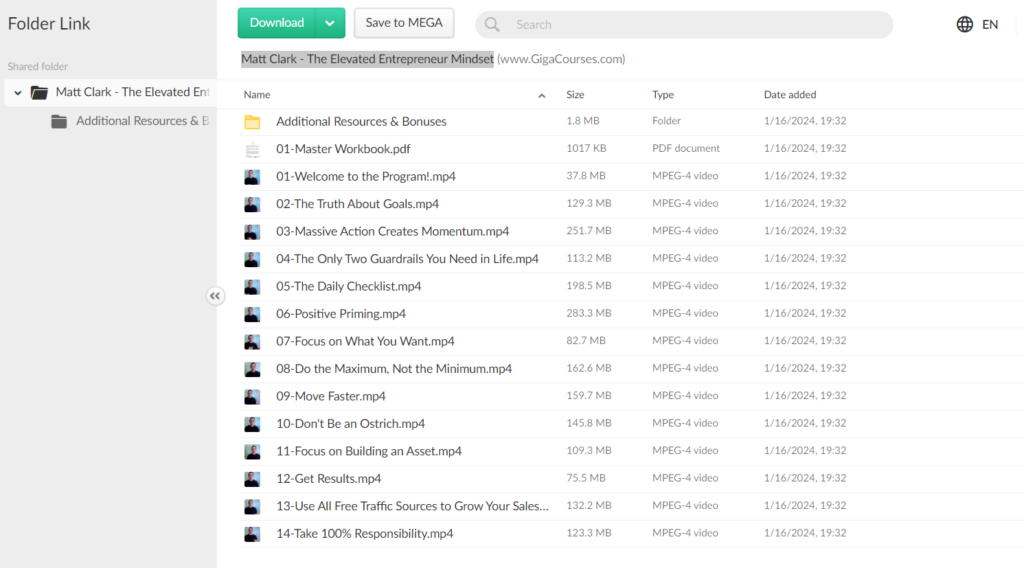Open EN language selector

989,24
